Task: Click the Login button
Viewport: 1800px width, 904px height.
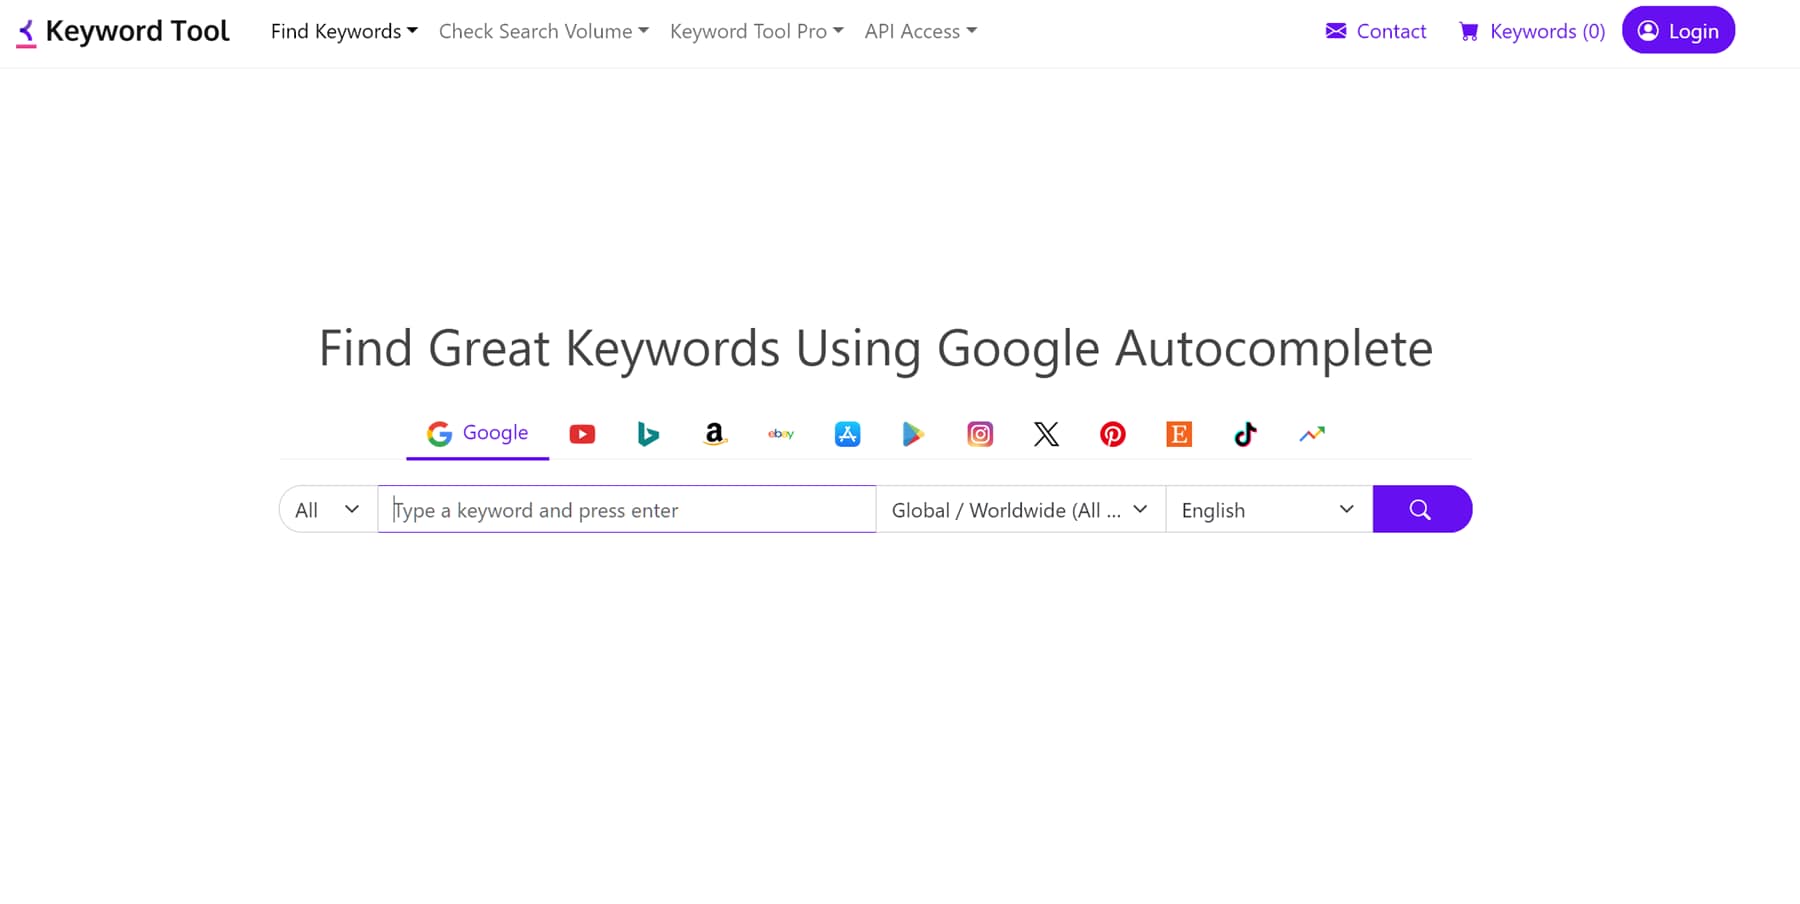Action: point(1678,30)
